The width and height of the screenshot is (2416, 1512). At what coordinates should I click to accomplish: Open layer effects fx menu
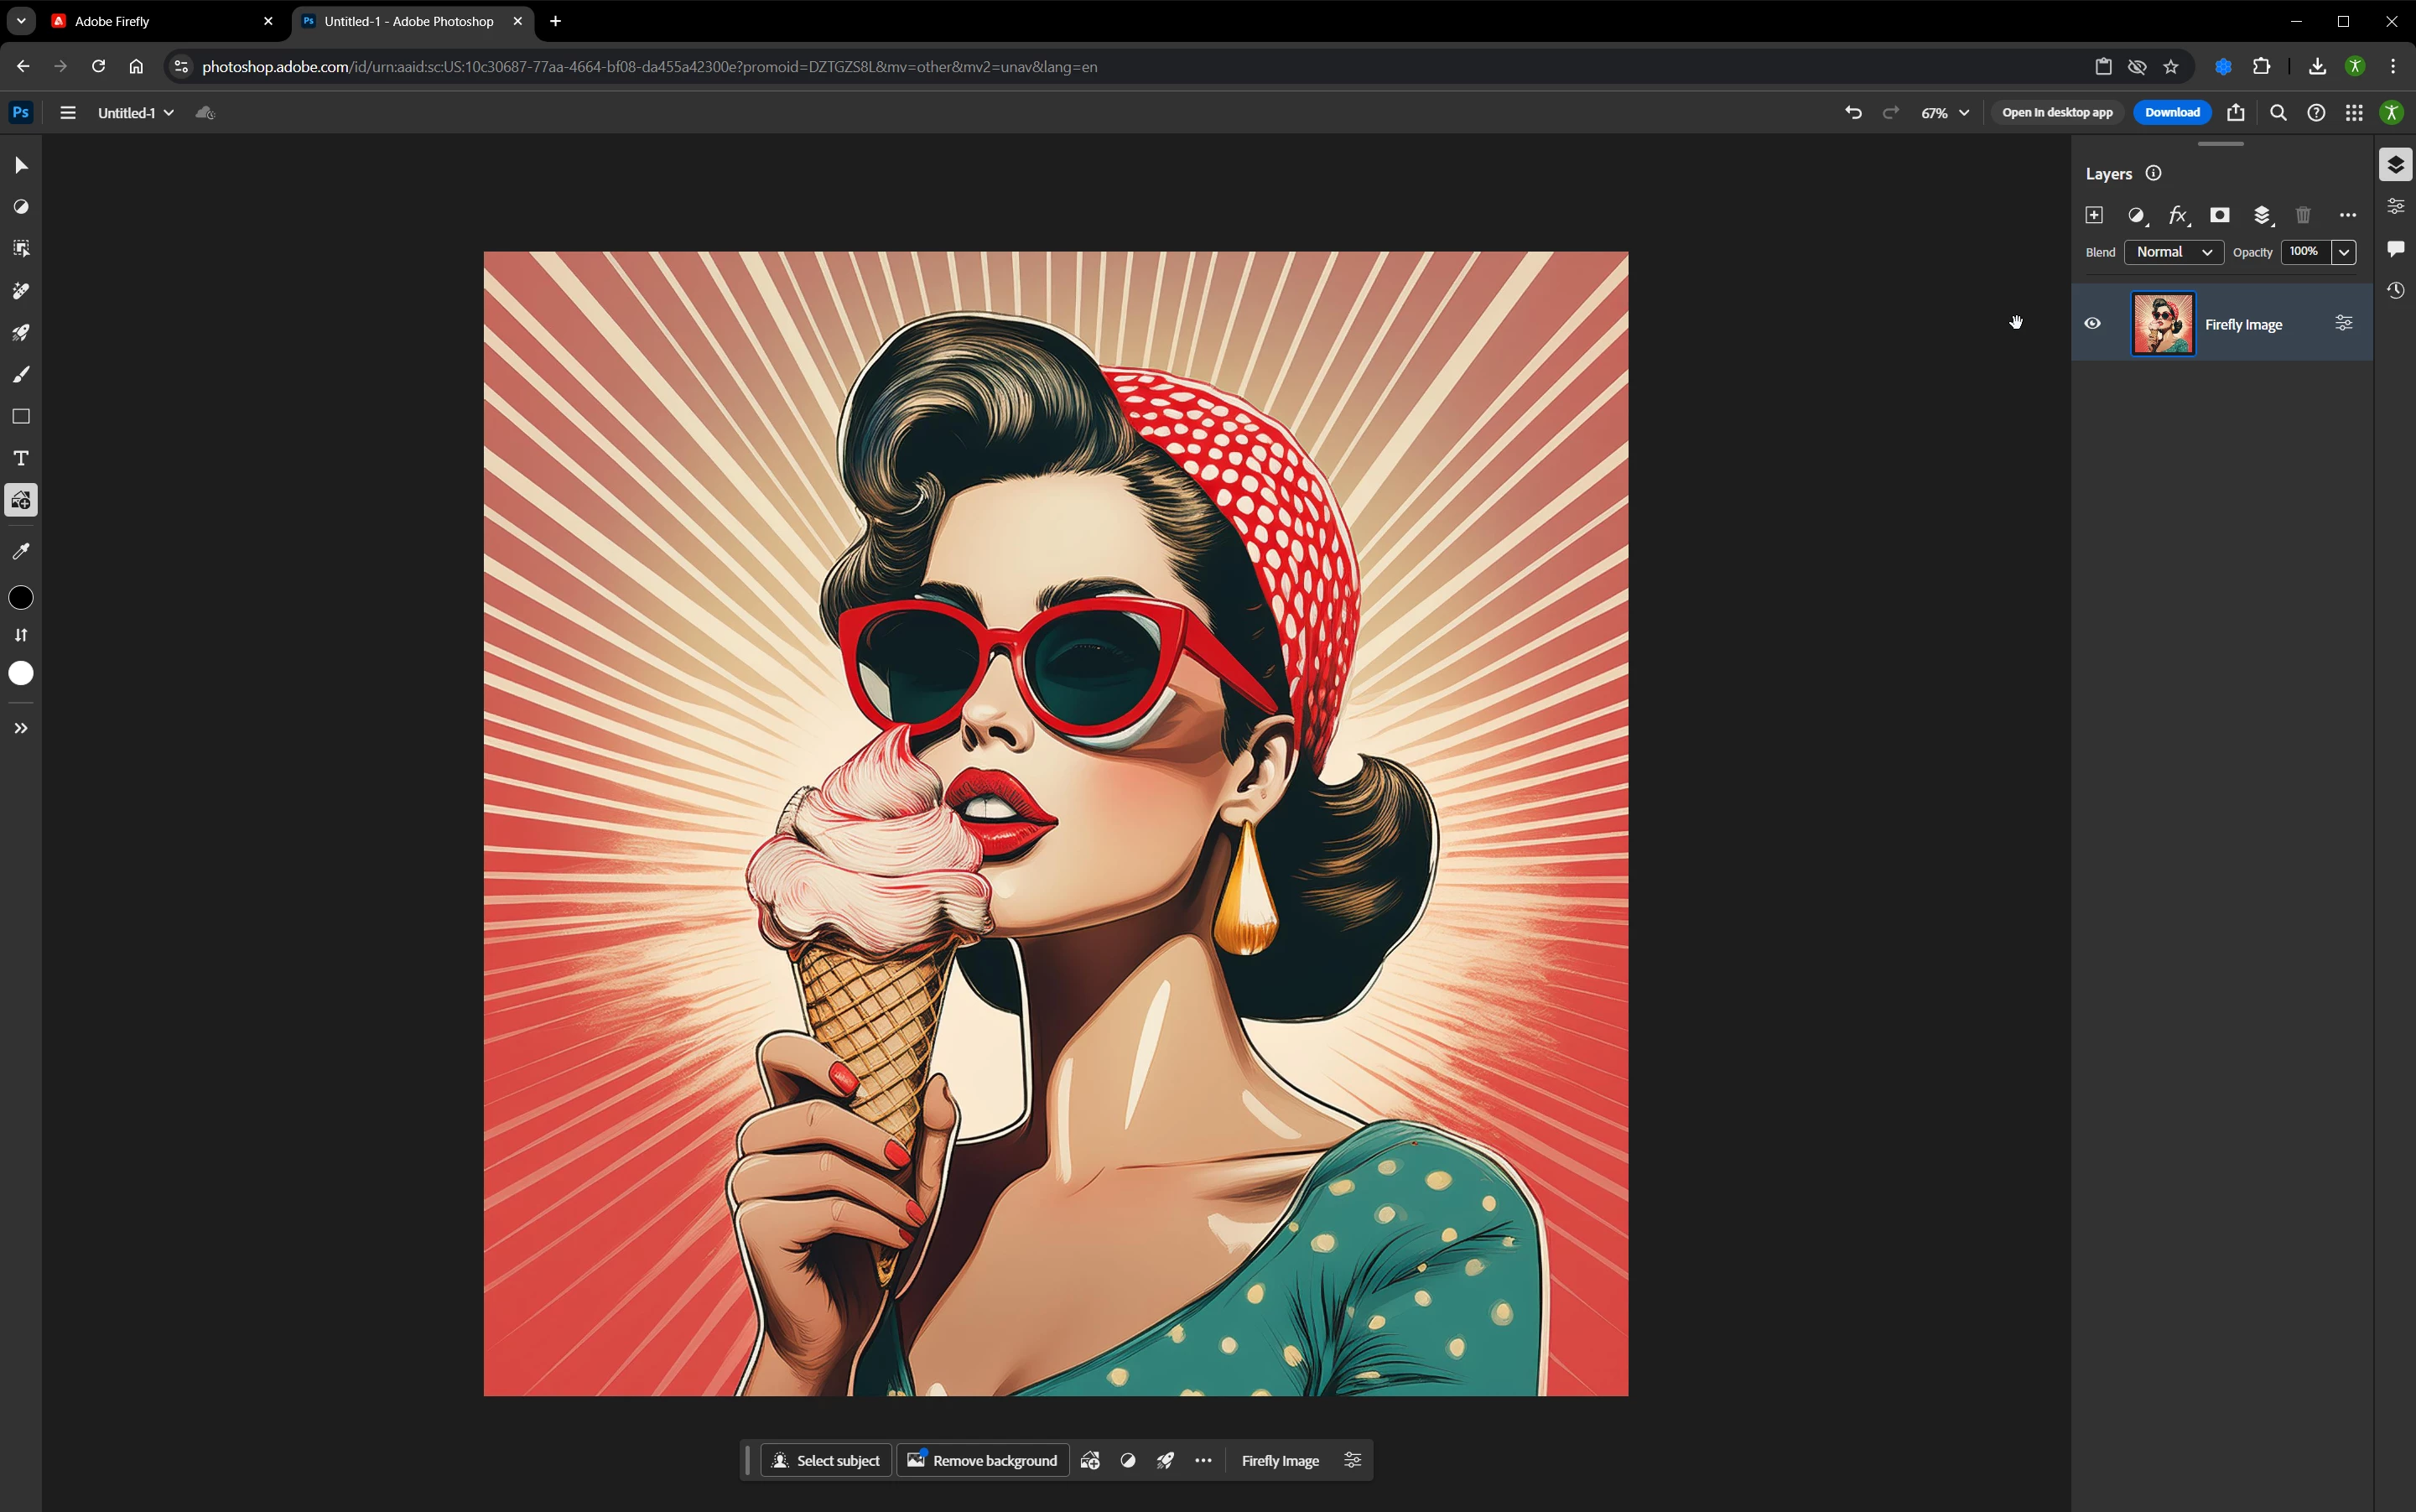point(2178,215)
